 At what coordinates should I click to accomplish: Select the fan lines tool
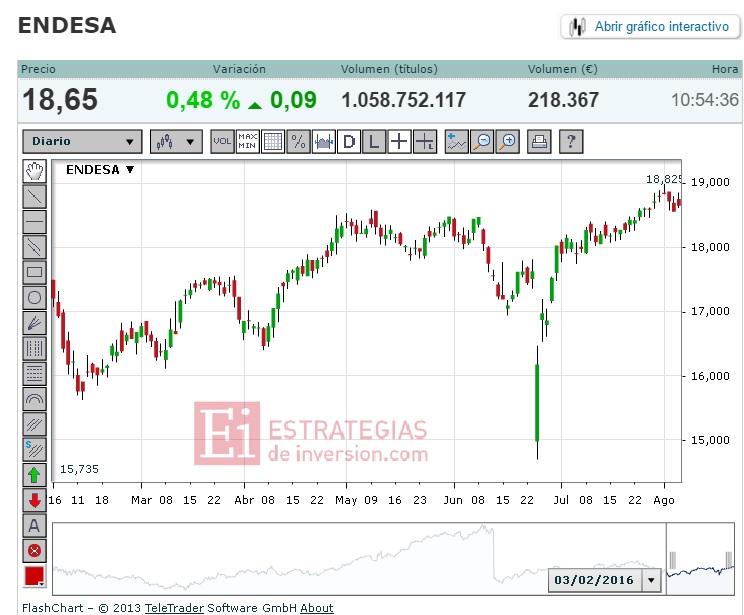[x=34, y=323]
